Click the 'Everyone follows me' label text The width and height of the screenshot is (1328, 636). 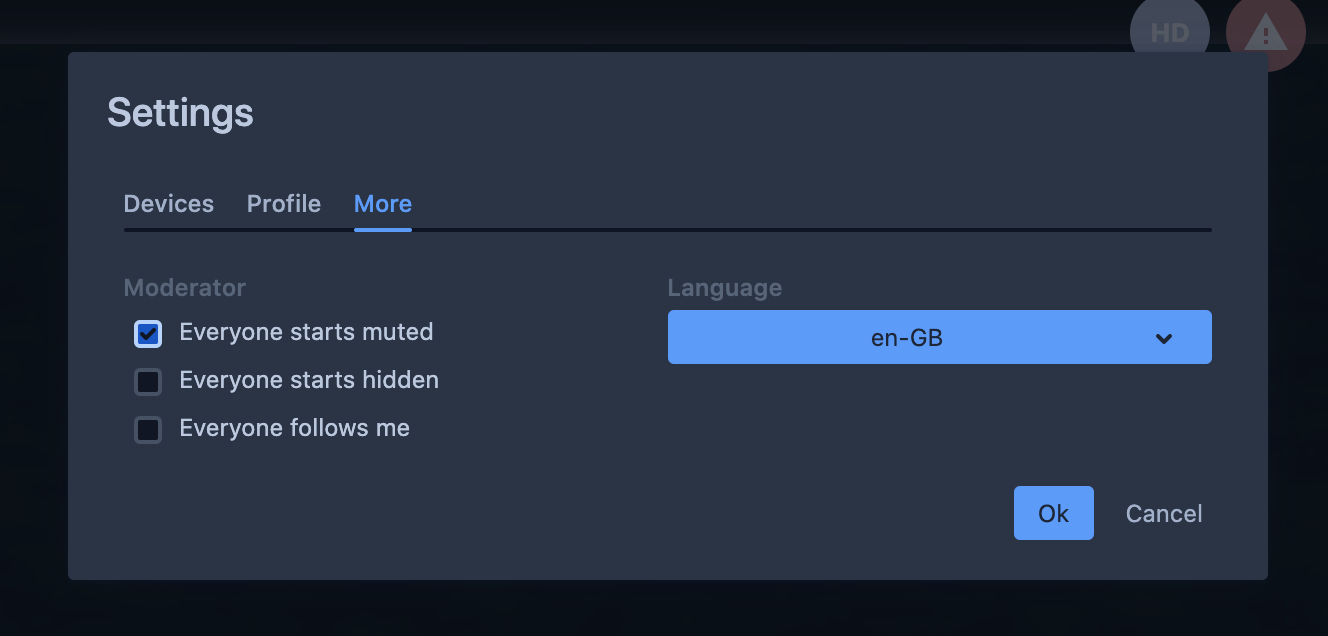click(x=294, y=428)
